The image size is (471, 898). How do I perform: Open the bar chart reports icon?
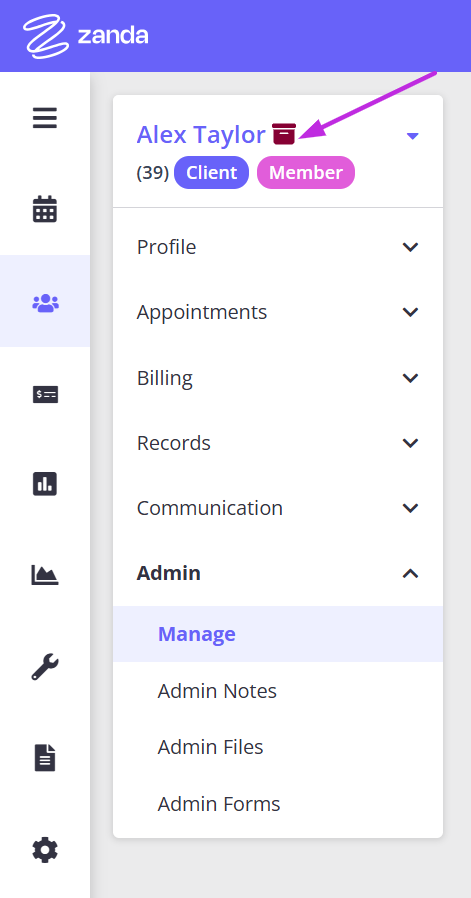tap(45, 484)
